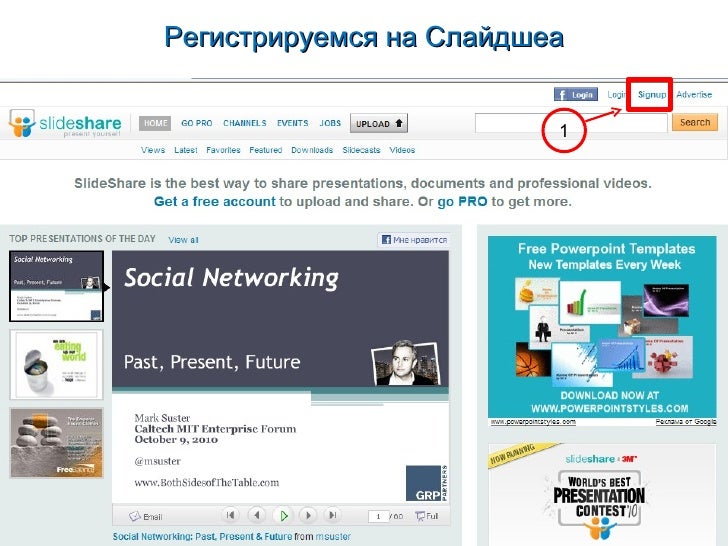728x546 pixels.
Task: Click in the search input field
Action: coord(571,123)
